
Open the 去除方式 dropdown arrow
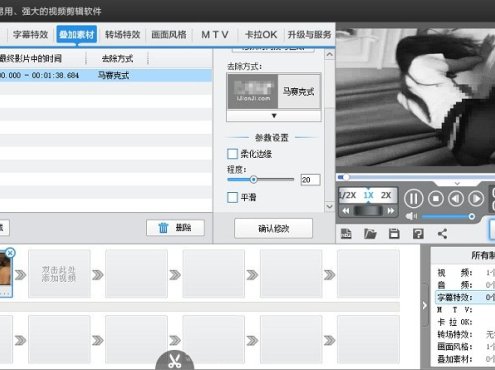coord(274,116)
